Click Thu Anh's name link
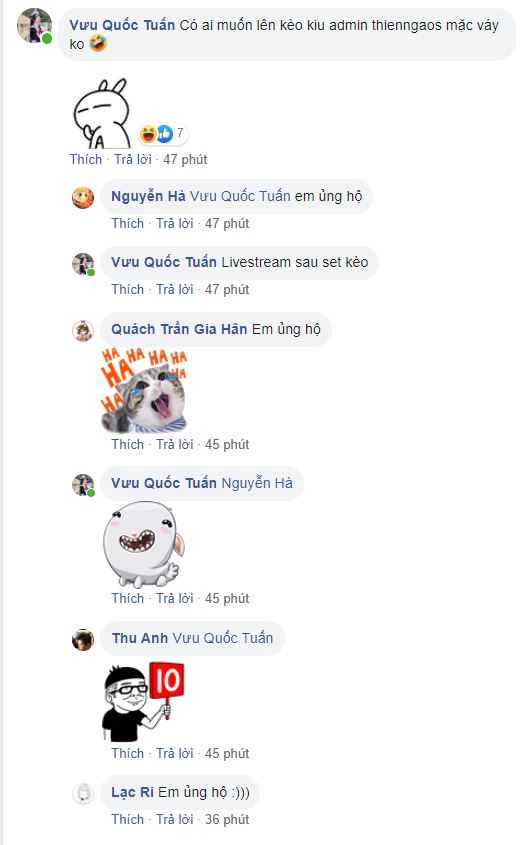The height and width of the screenshot is (845, 531). pos(140,638)
